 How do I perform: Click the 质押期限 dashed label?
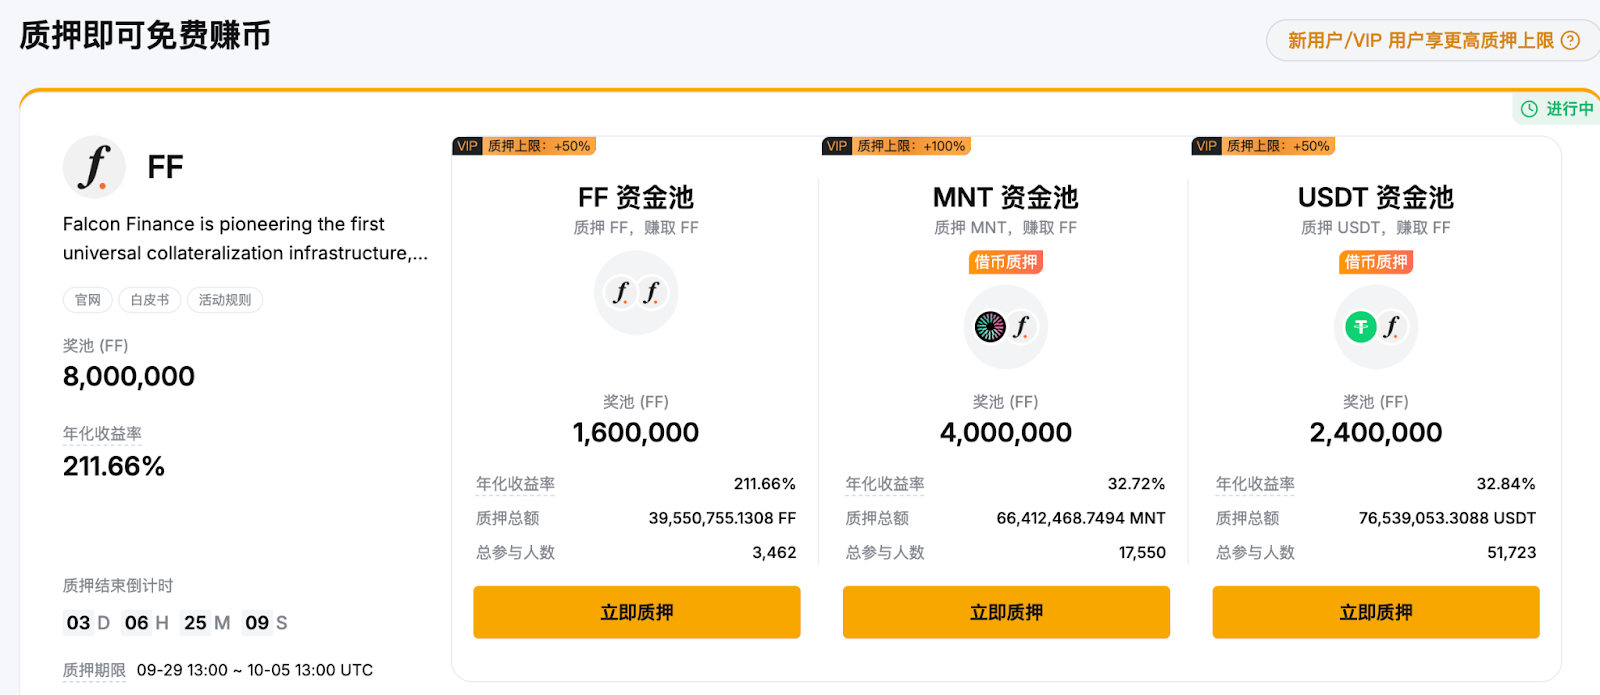click(x=93, y=669)
